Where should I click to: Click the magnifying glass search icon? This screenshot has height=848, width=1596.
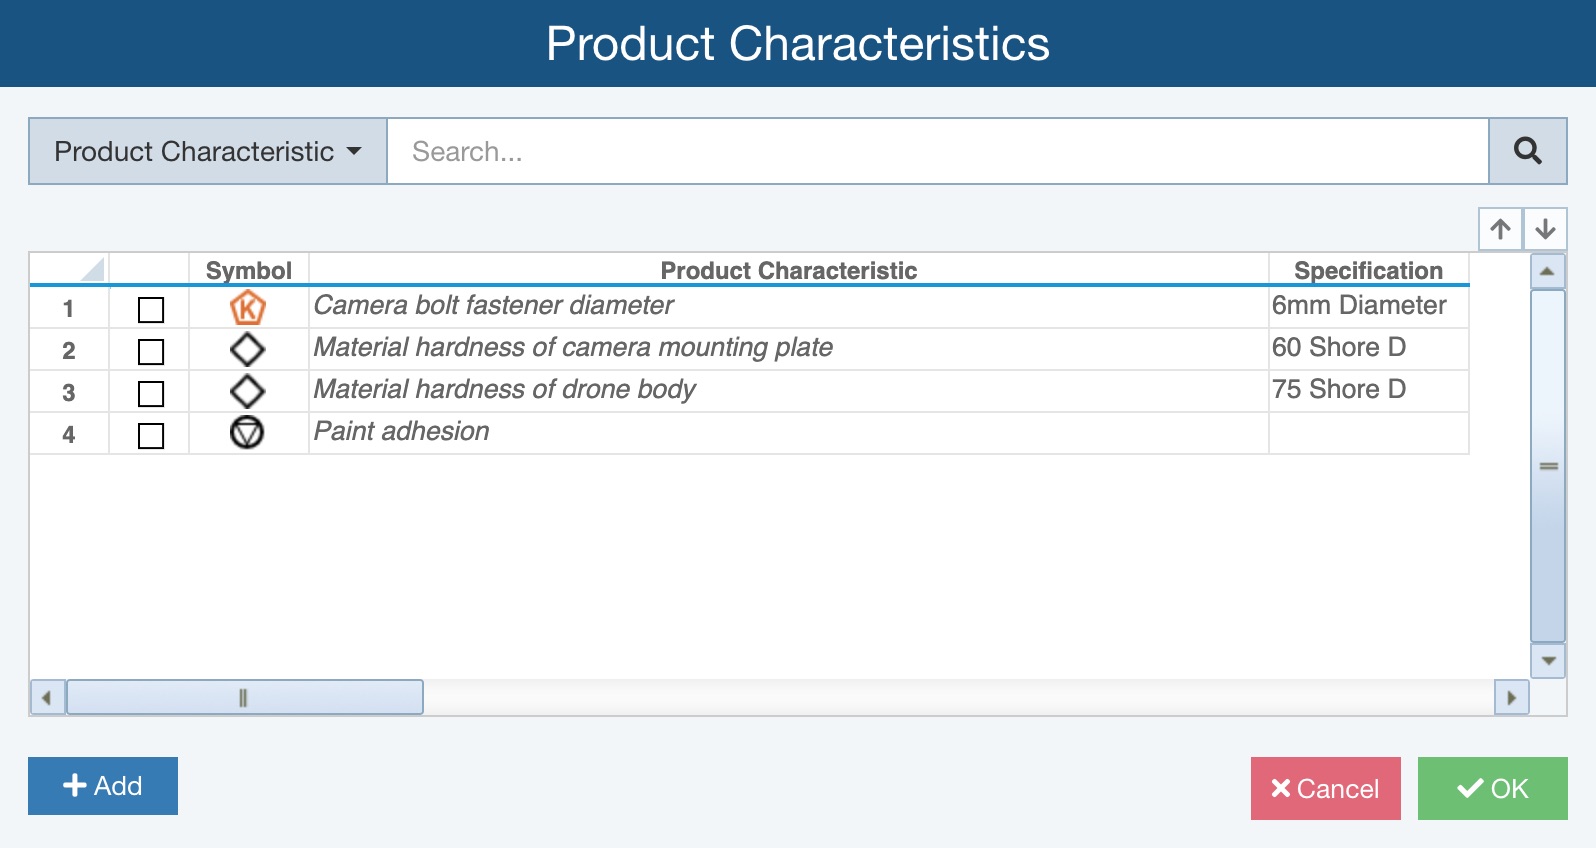point(1527,151)
